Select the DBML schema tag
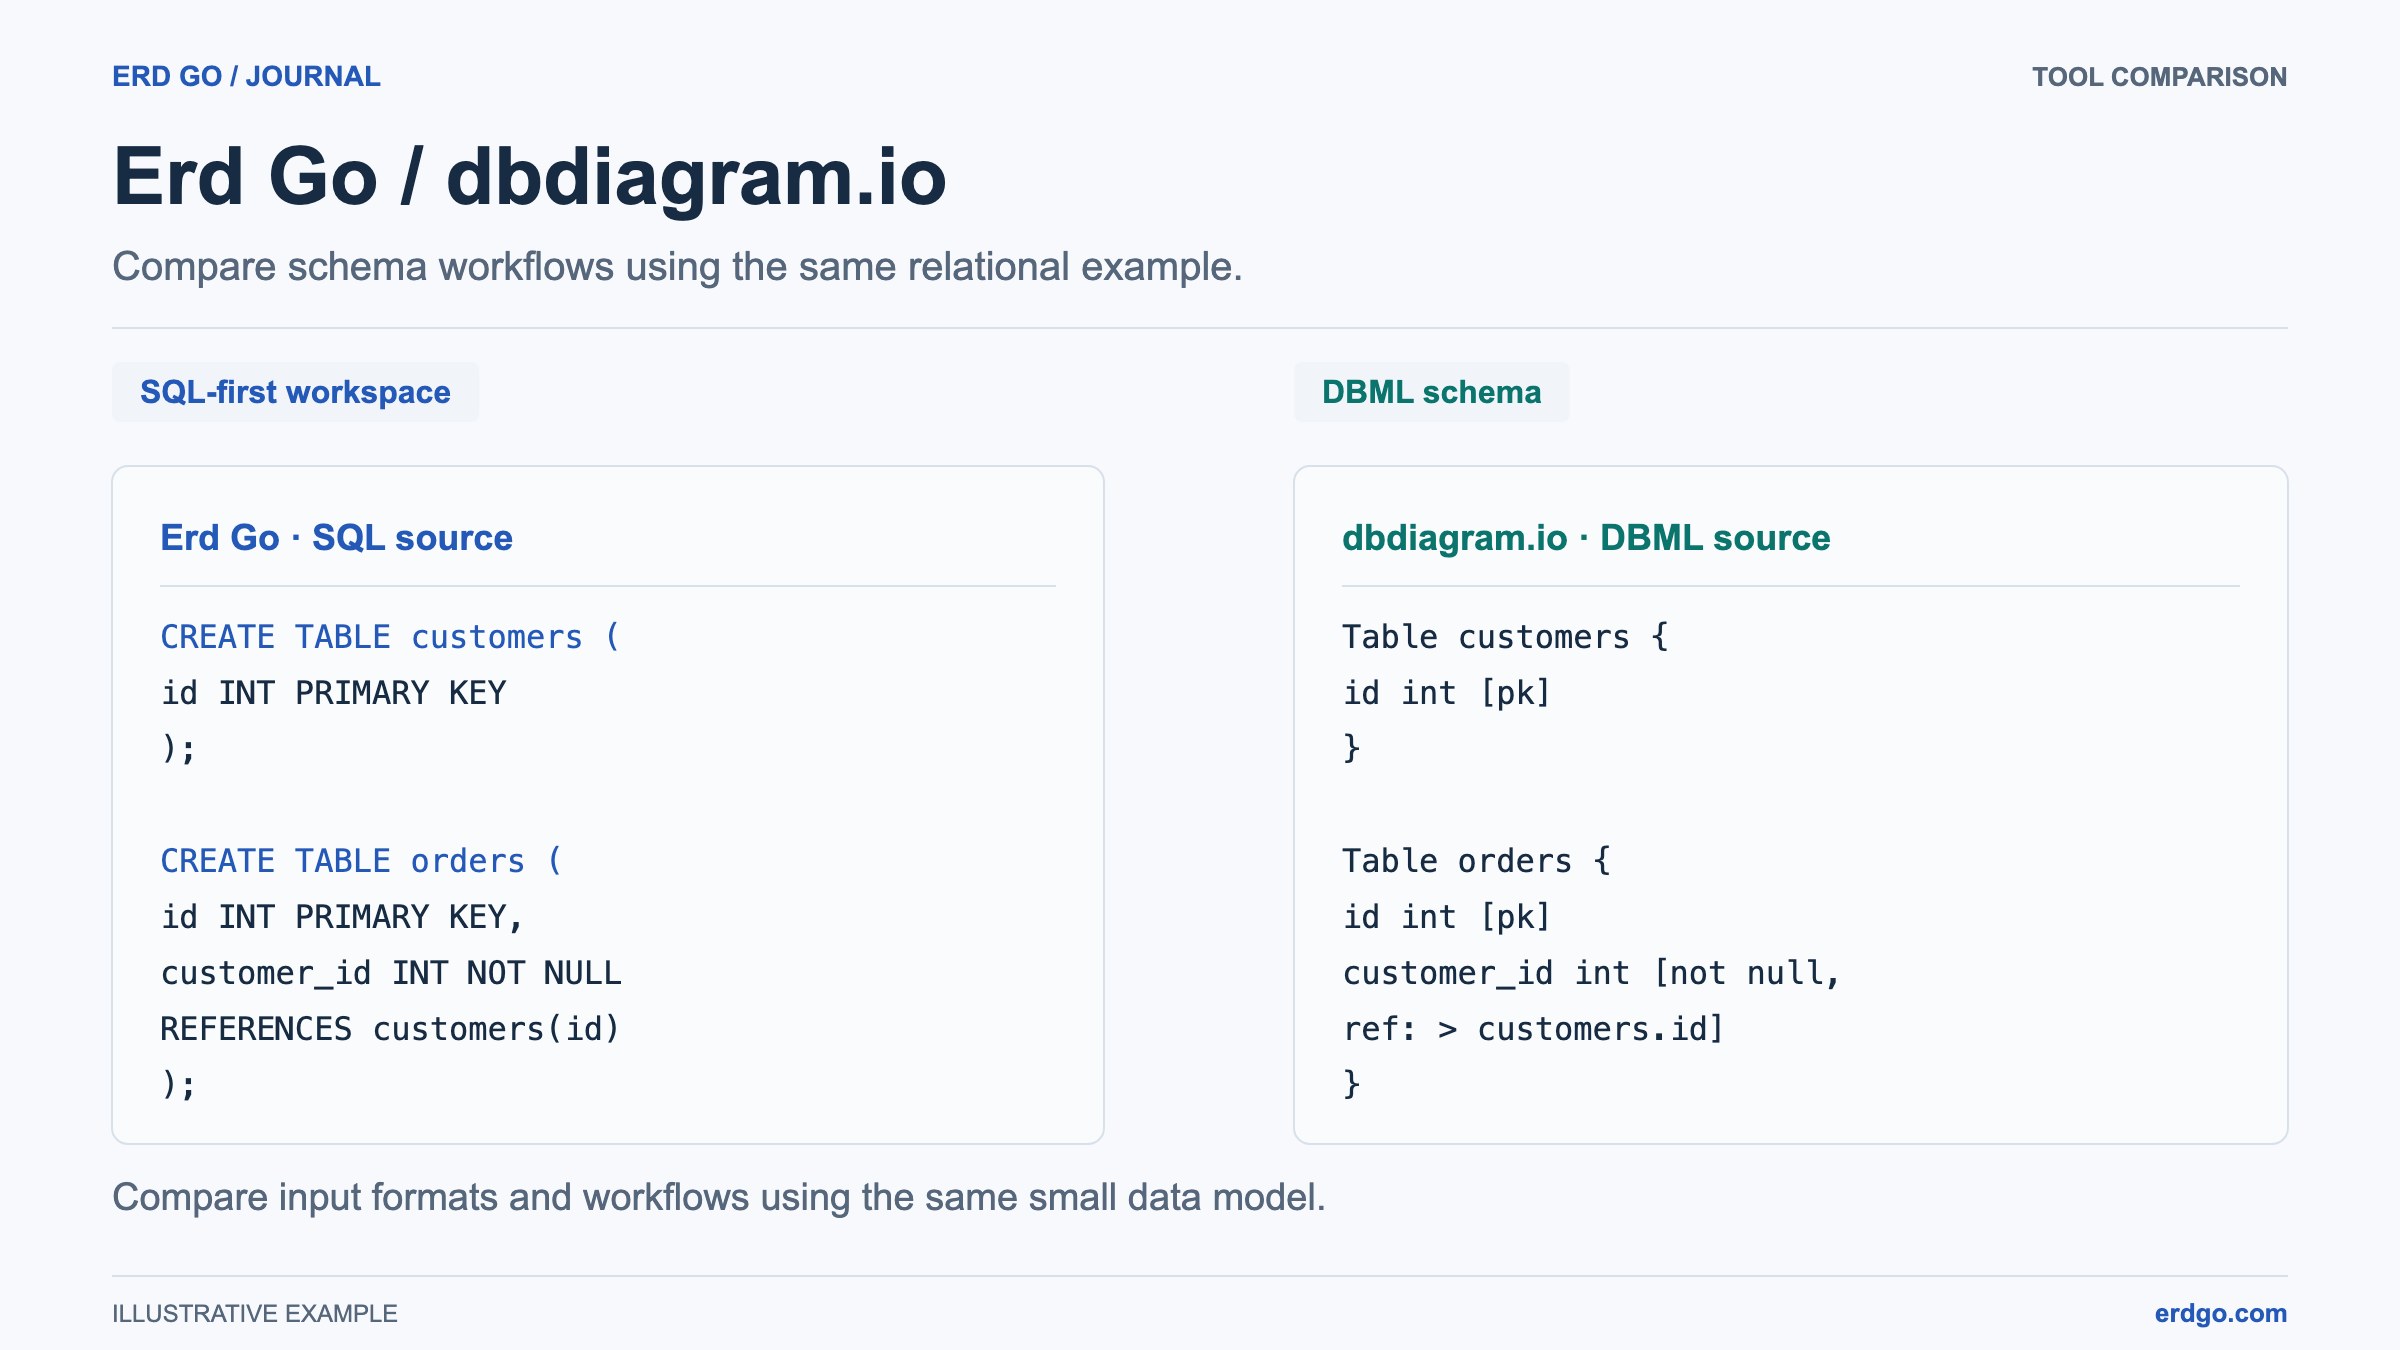Screen dimensions: 2400x1350 point(1431,392)
